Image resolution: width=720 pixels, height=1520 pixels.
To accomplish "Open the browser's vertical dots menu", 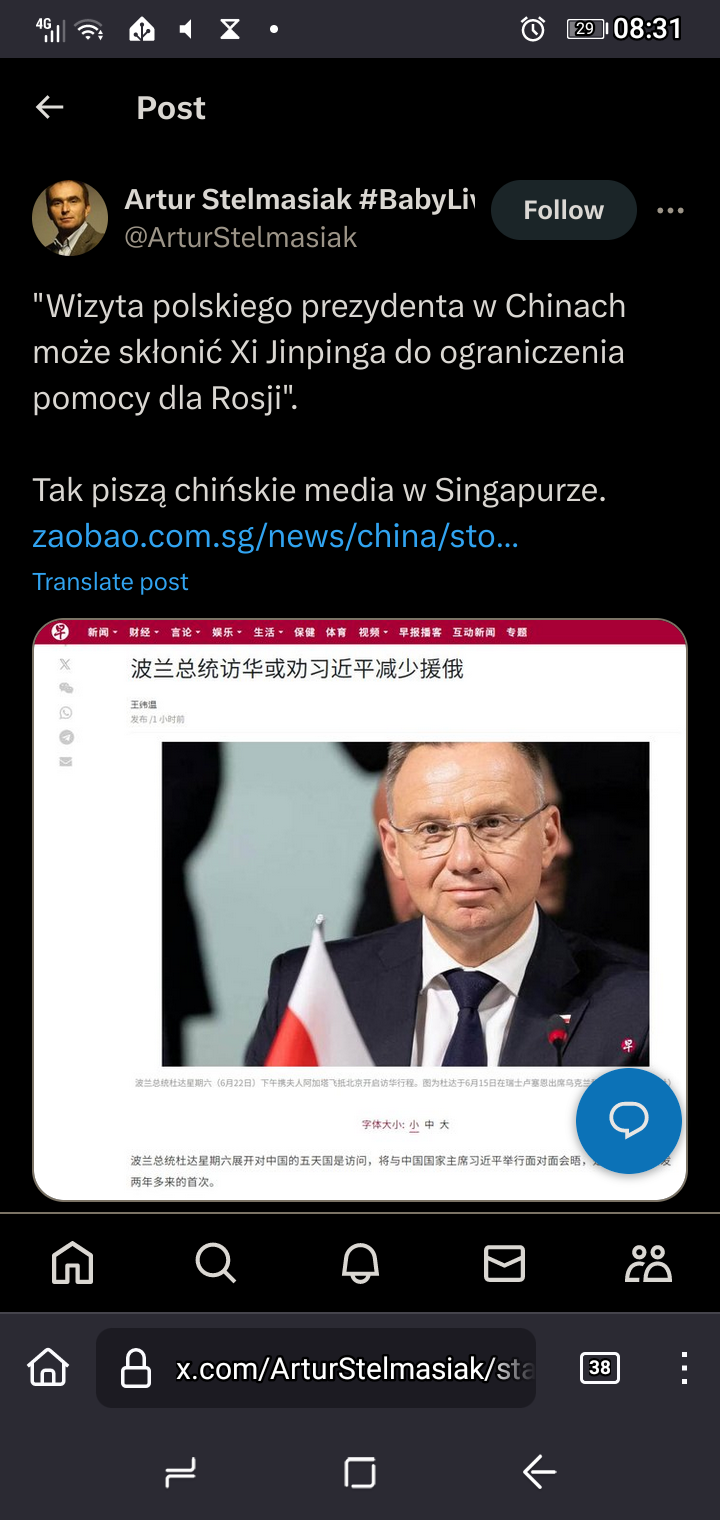I will coord(684,1368).
